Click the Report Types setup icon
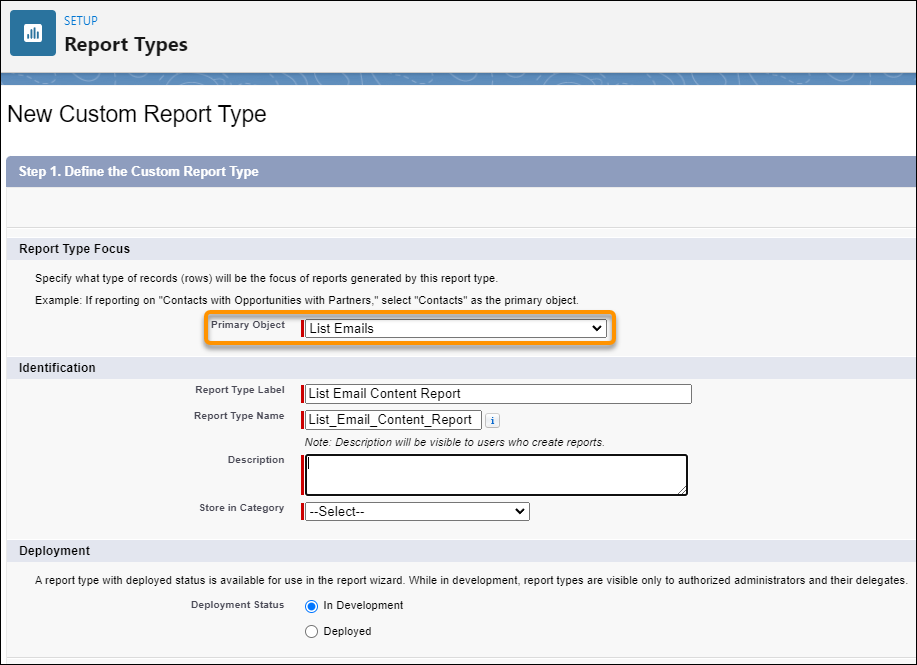Viewport: 917px width, 665px height. 33,33
